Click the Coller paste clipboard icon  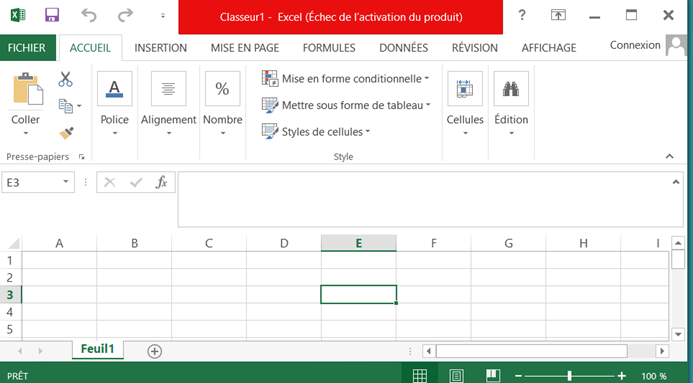(x=27, y=89)
